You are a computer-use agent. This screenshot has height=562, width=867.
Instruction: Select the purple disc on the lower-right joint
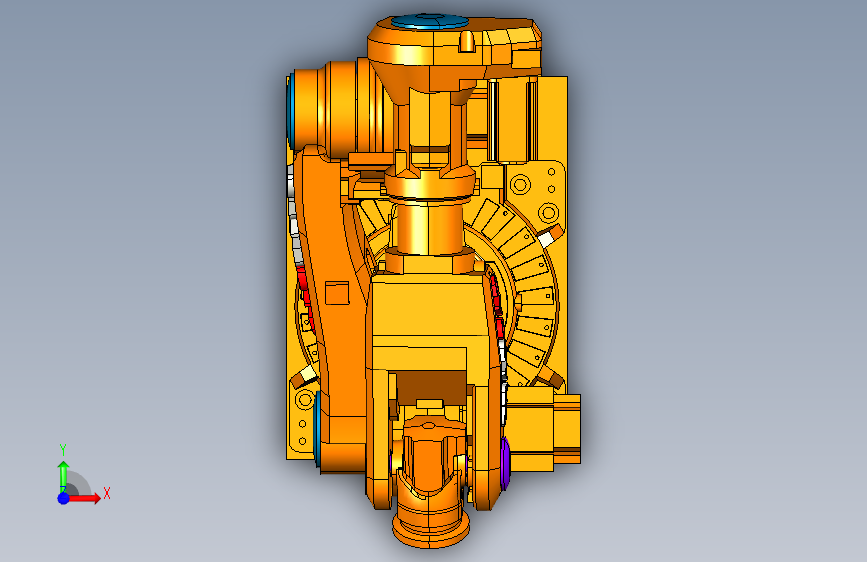point(505,463)
